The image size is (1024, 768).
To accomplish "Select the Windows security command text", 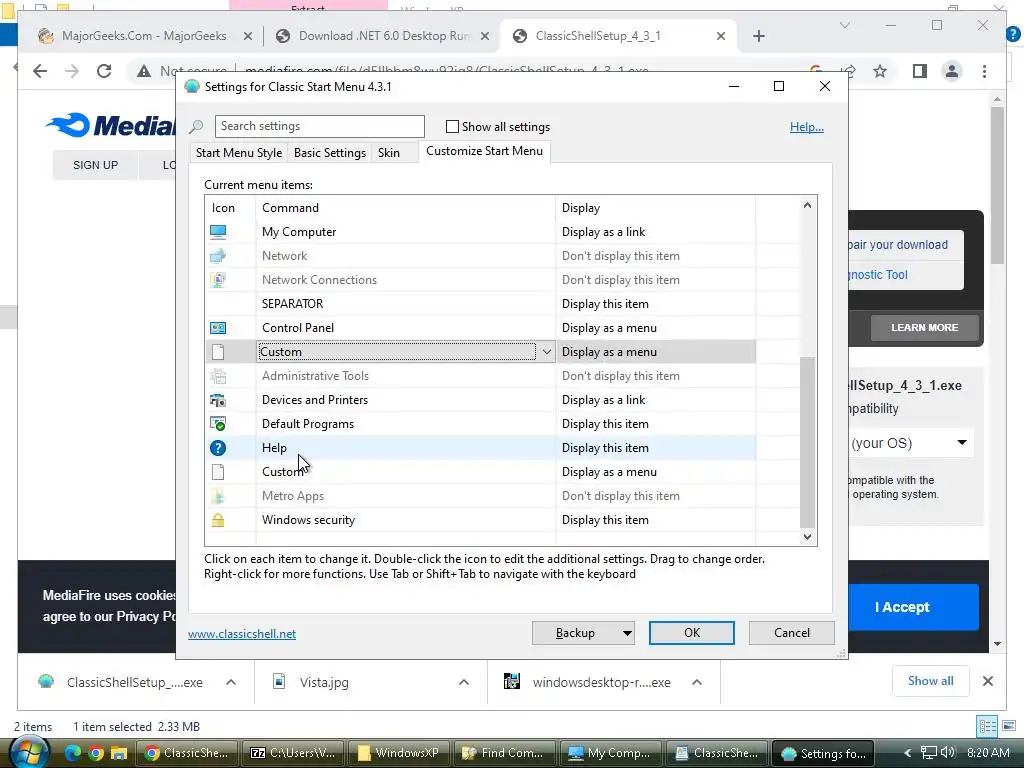I will click(x=308, y=520).
